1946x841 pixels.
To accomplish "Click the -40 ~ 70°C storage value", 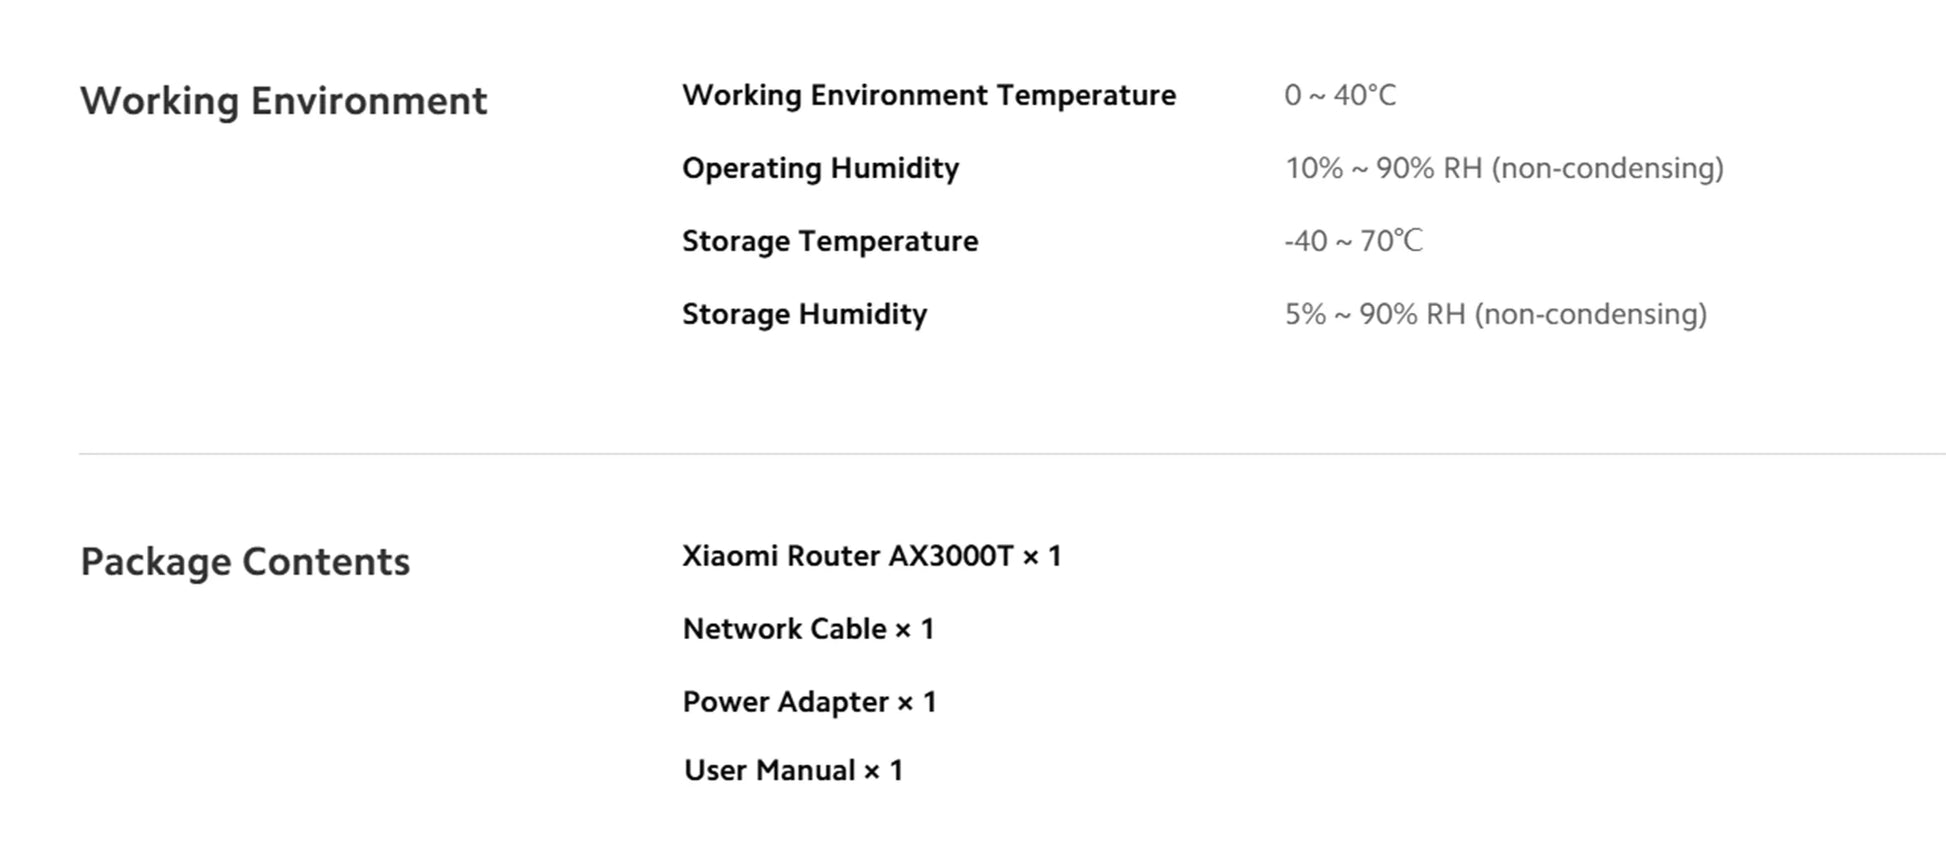I will pyautogui.click(x=1352, y=241).
